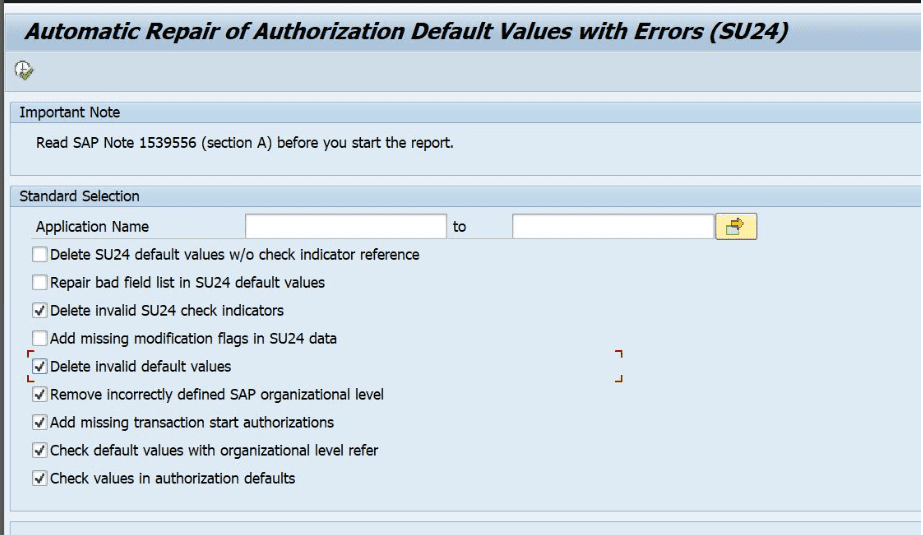Uncheck Check default values with organizational level
This screenshot has height=535, width=923.
point(40,451)
